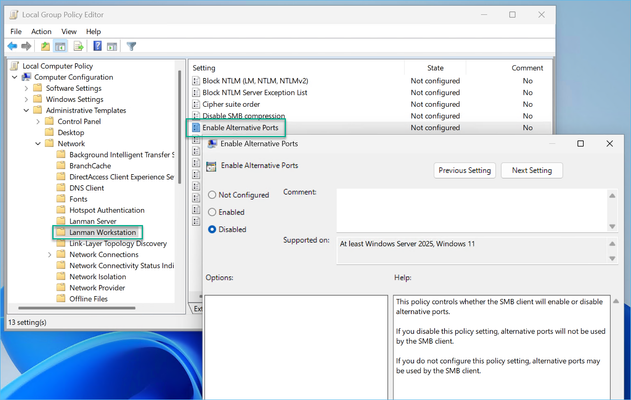Image resolution: width=631 pixels, height=400 pixels.
Task: Click the Fonts folder icon
Action: [x=61, y=199]
